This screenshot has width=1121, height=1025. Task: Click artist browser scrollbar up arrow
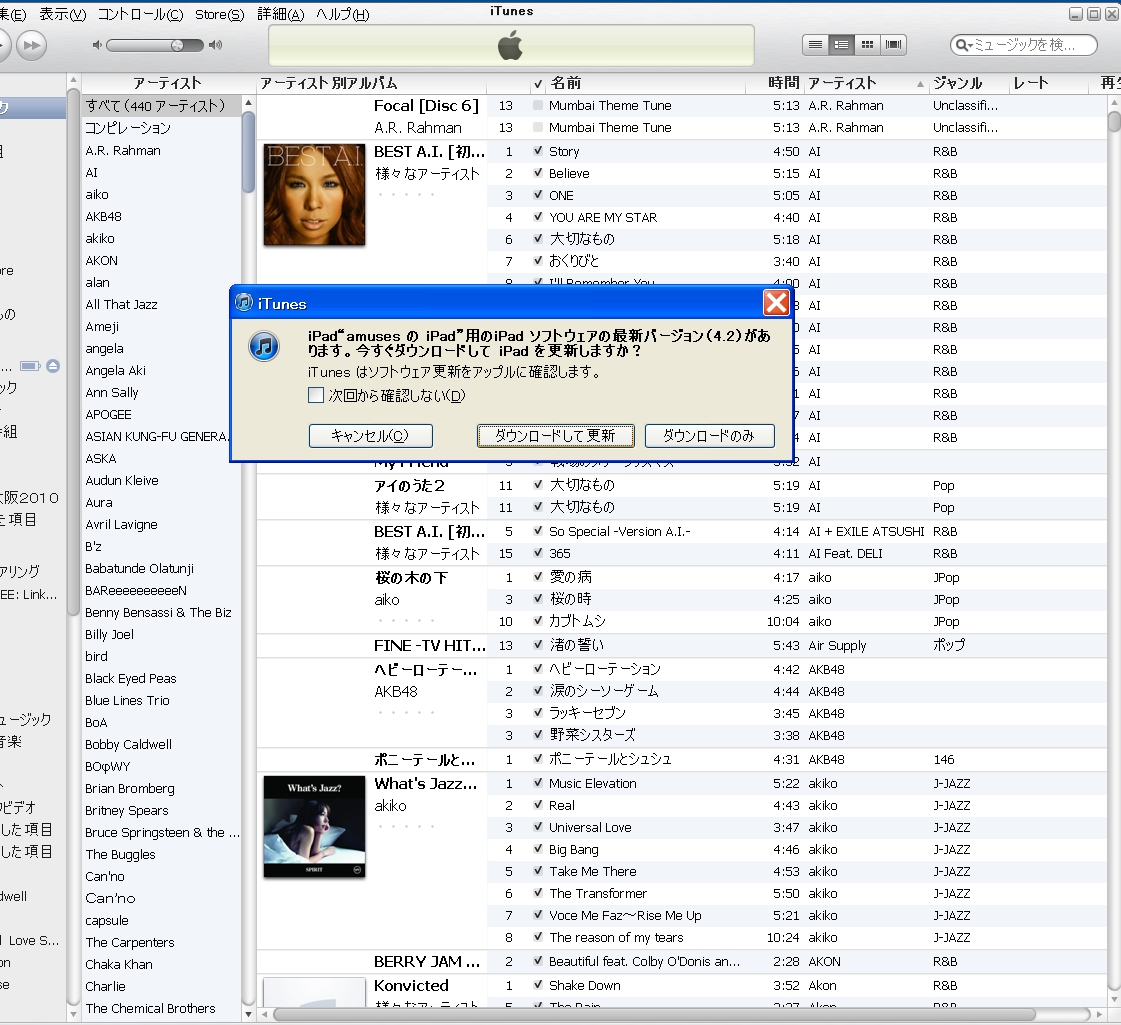pos(248,103)
